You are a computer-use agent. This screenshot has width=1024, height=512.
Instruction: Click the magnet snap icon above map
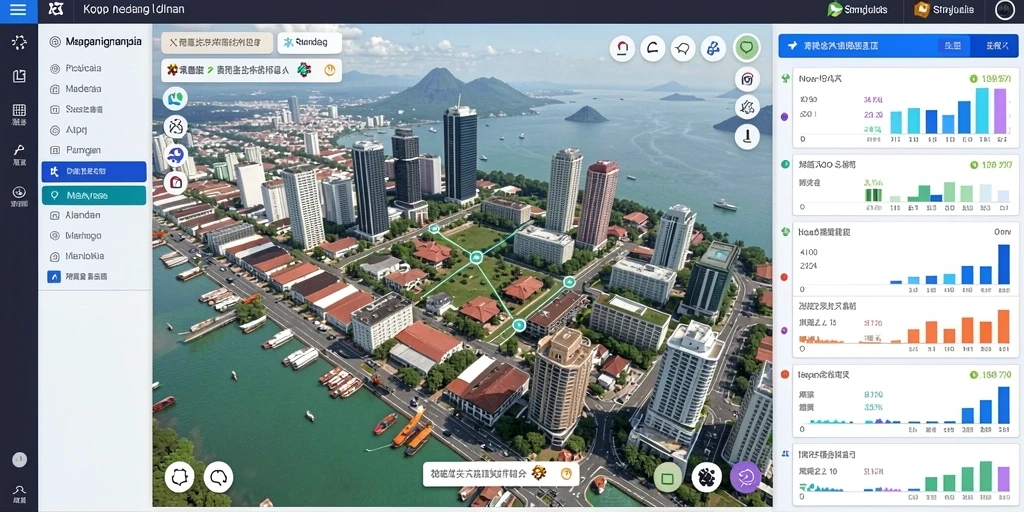point(622,48)
